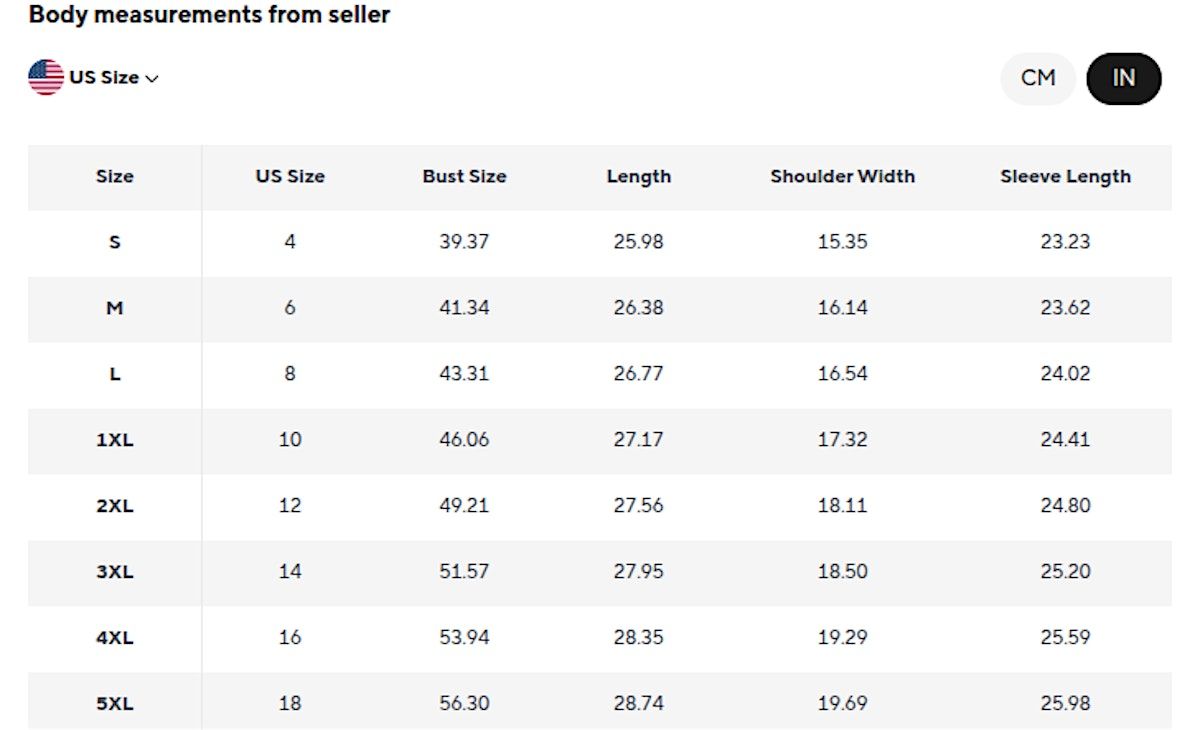Select the 2XL size row label
The image size is (1200, 730).
click(114, 506)
